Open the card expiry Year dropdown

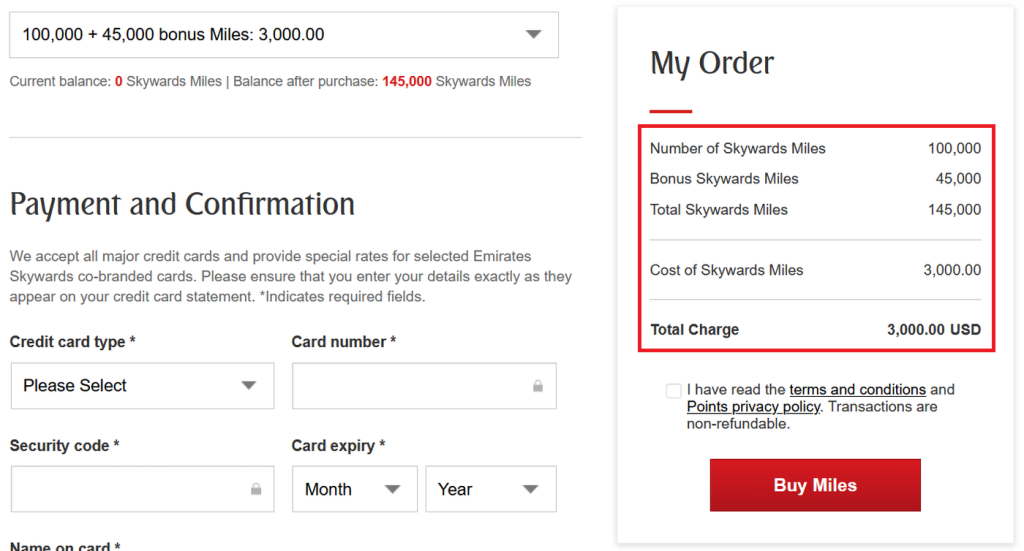(x=489, y=490)
